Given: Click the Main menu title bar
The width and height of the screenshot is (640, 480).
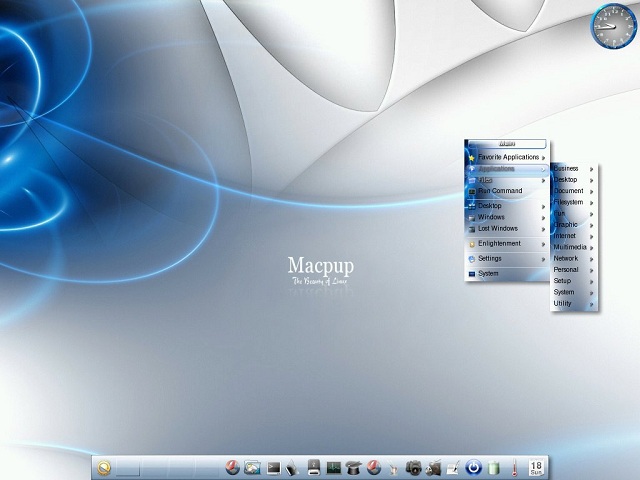Looking at the screenshot, I should pos(507,144).
